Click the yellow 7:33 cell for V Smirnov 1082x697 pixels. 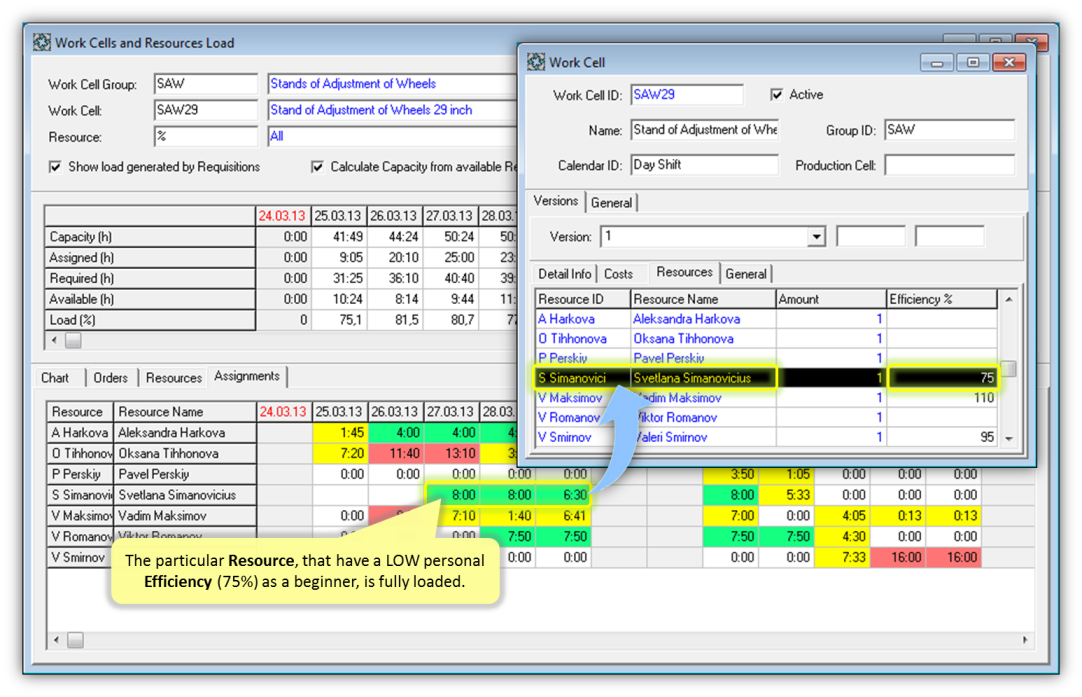[843, 558]
